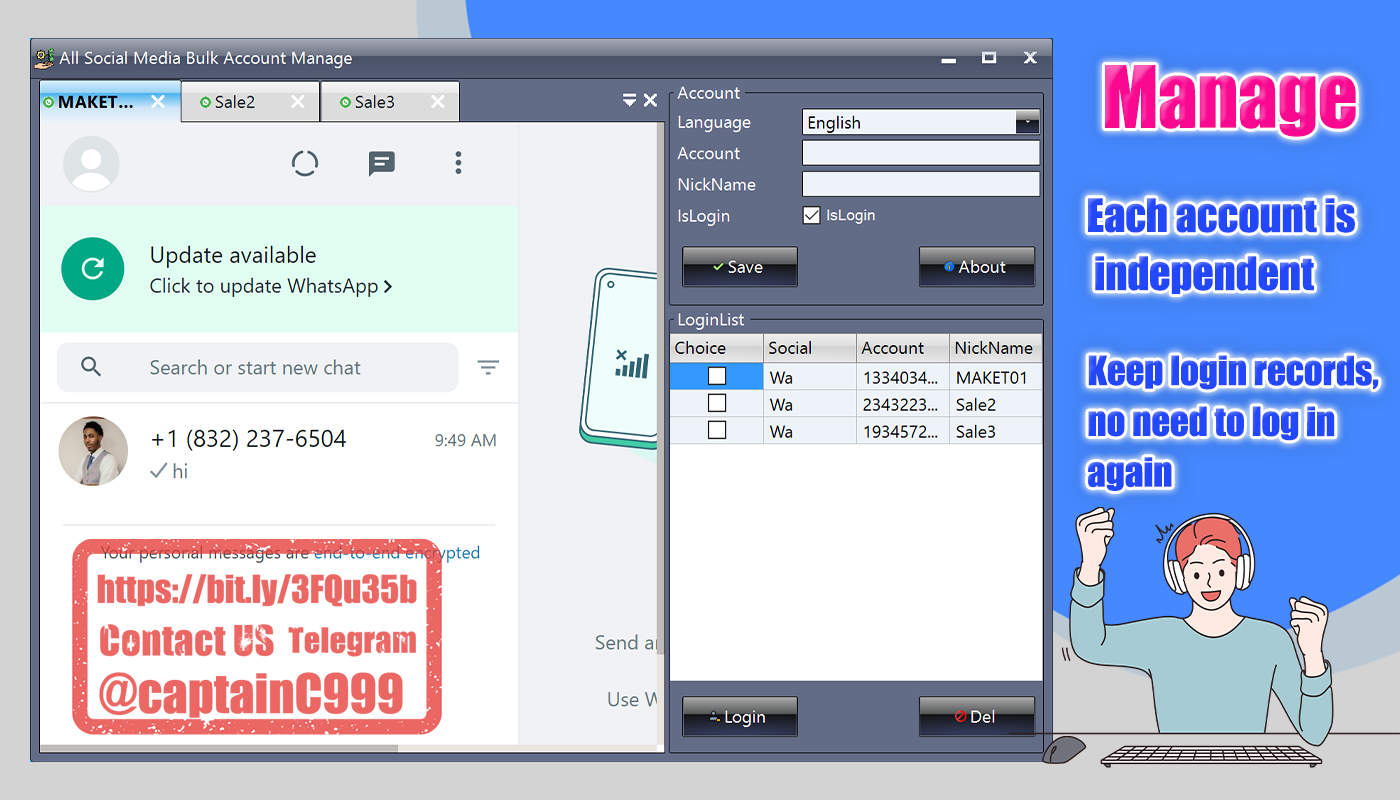Select account cell starting with 2343223

[903, 404]
